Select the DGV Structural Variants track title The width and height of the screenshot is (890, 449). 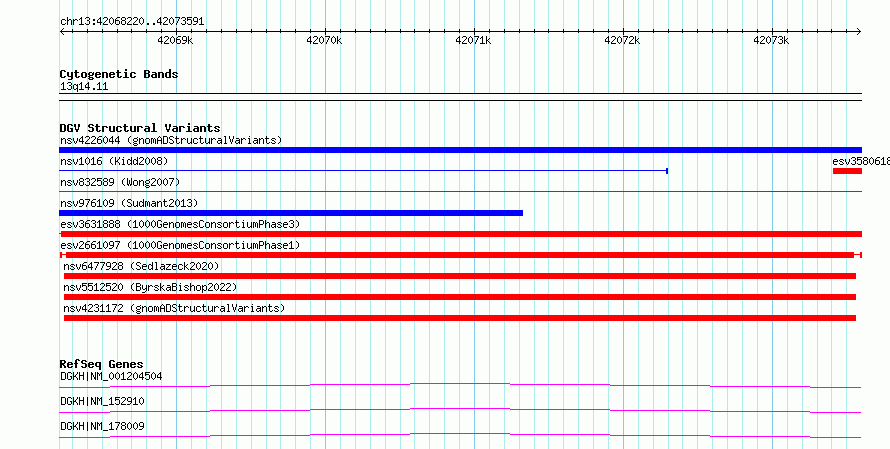pyautogui.click(x=140, y=128)
